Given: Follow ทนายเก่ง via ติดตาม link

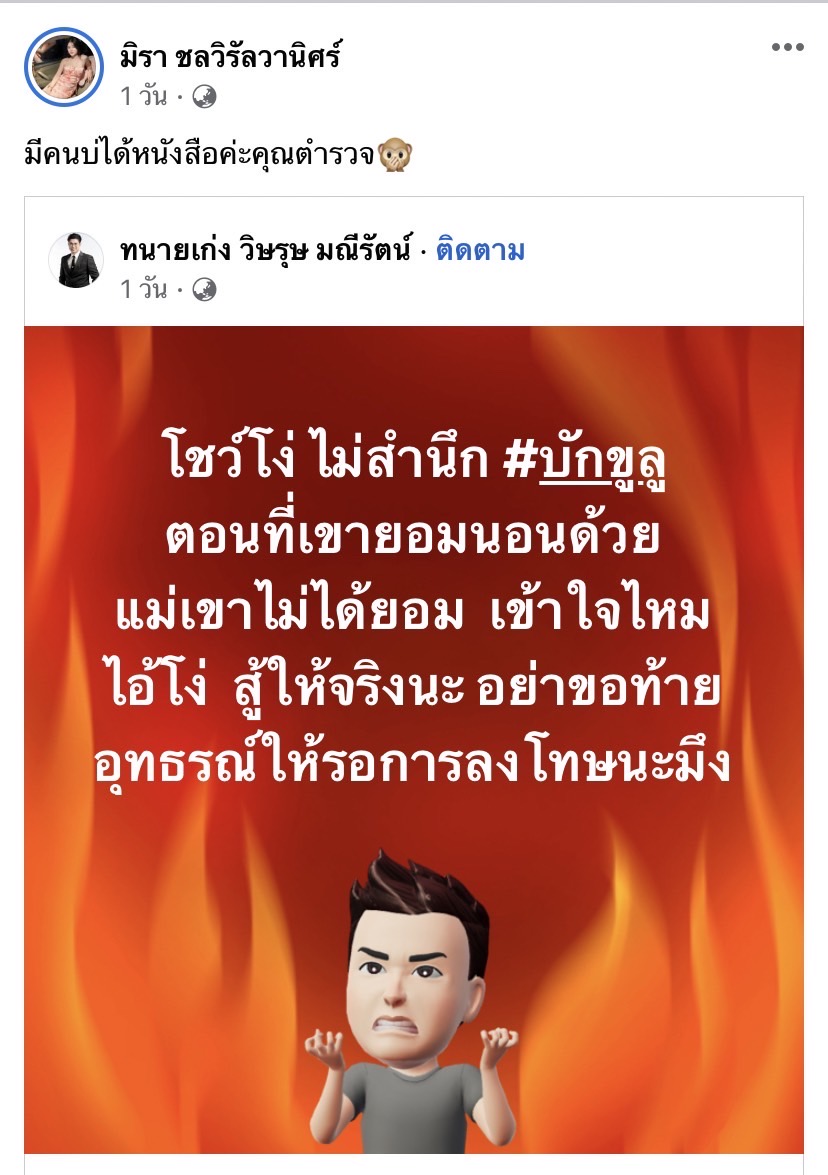Looking at the screenshot, I should click(480, 250).
